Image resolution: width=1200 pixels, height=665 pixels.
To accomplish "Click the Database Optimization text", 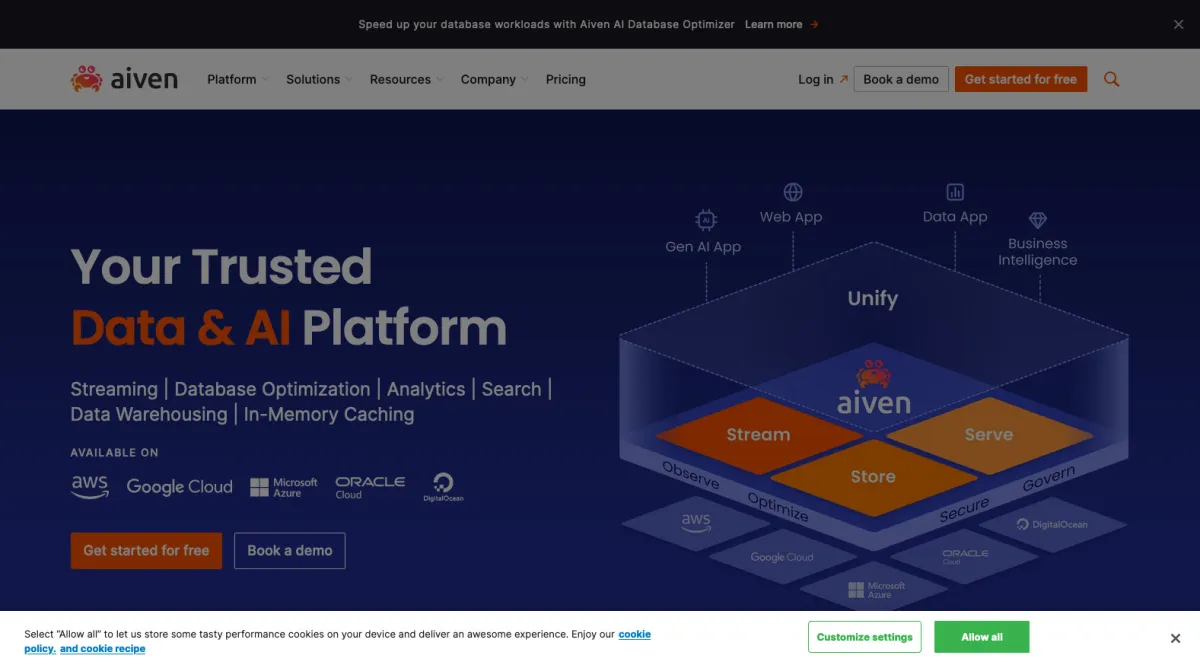I will pos(273,389).
